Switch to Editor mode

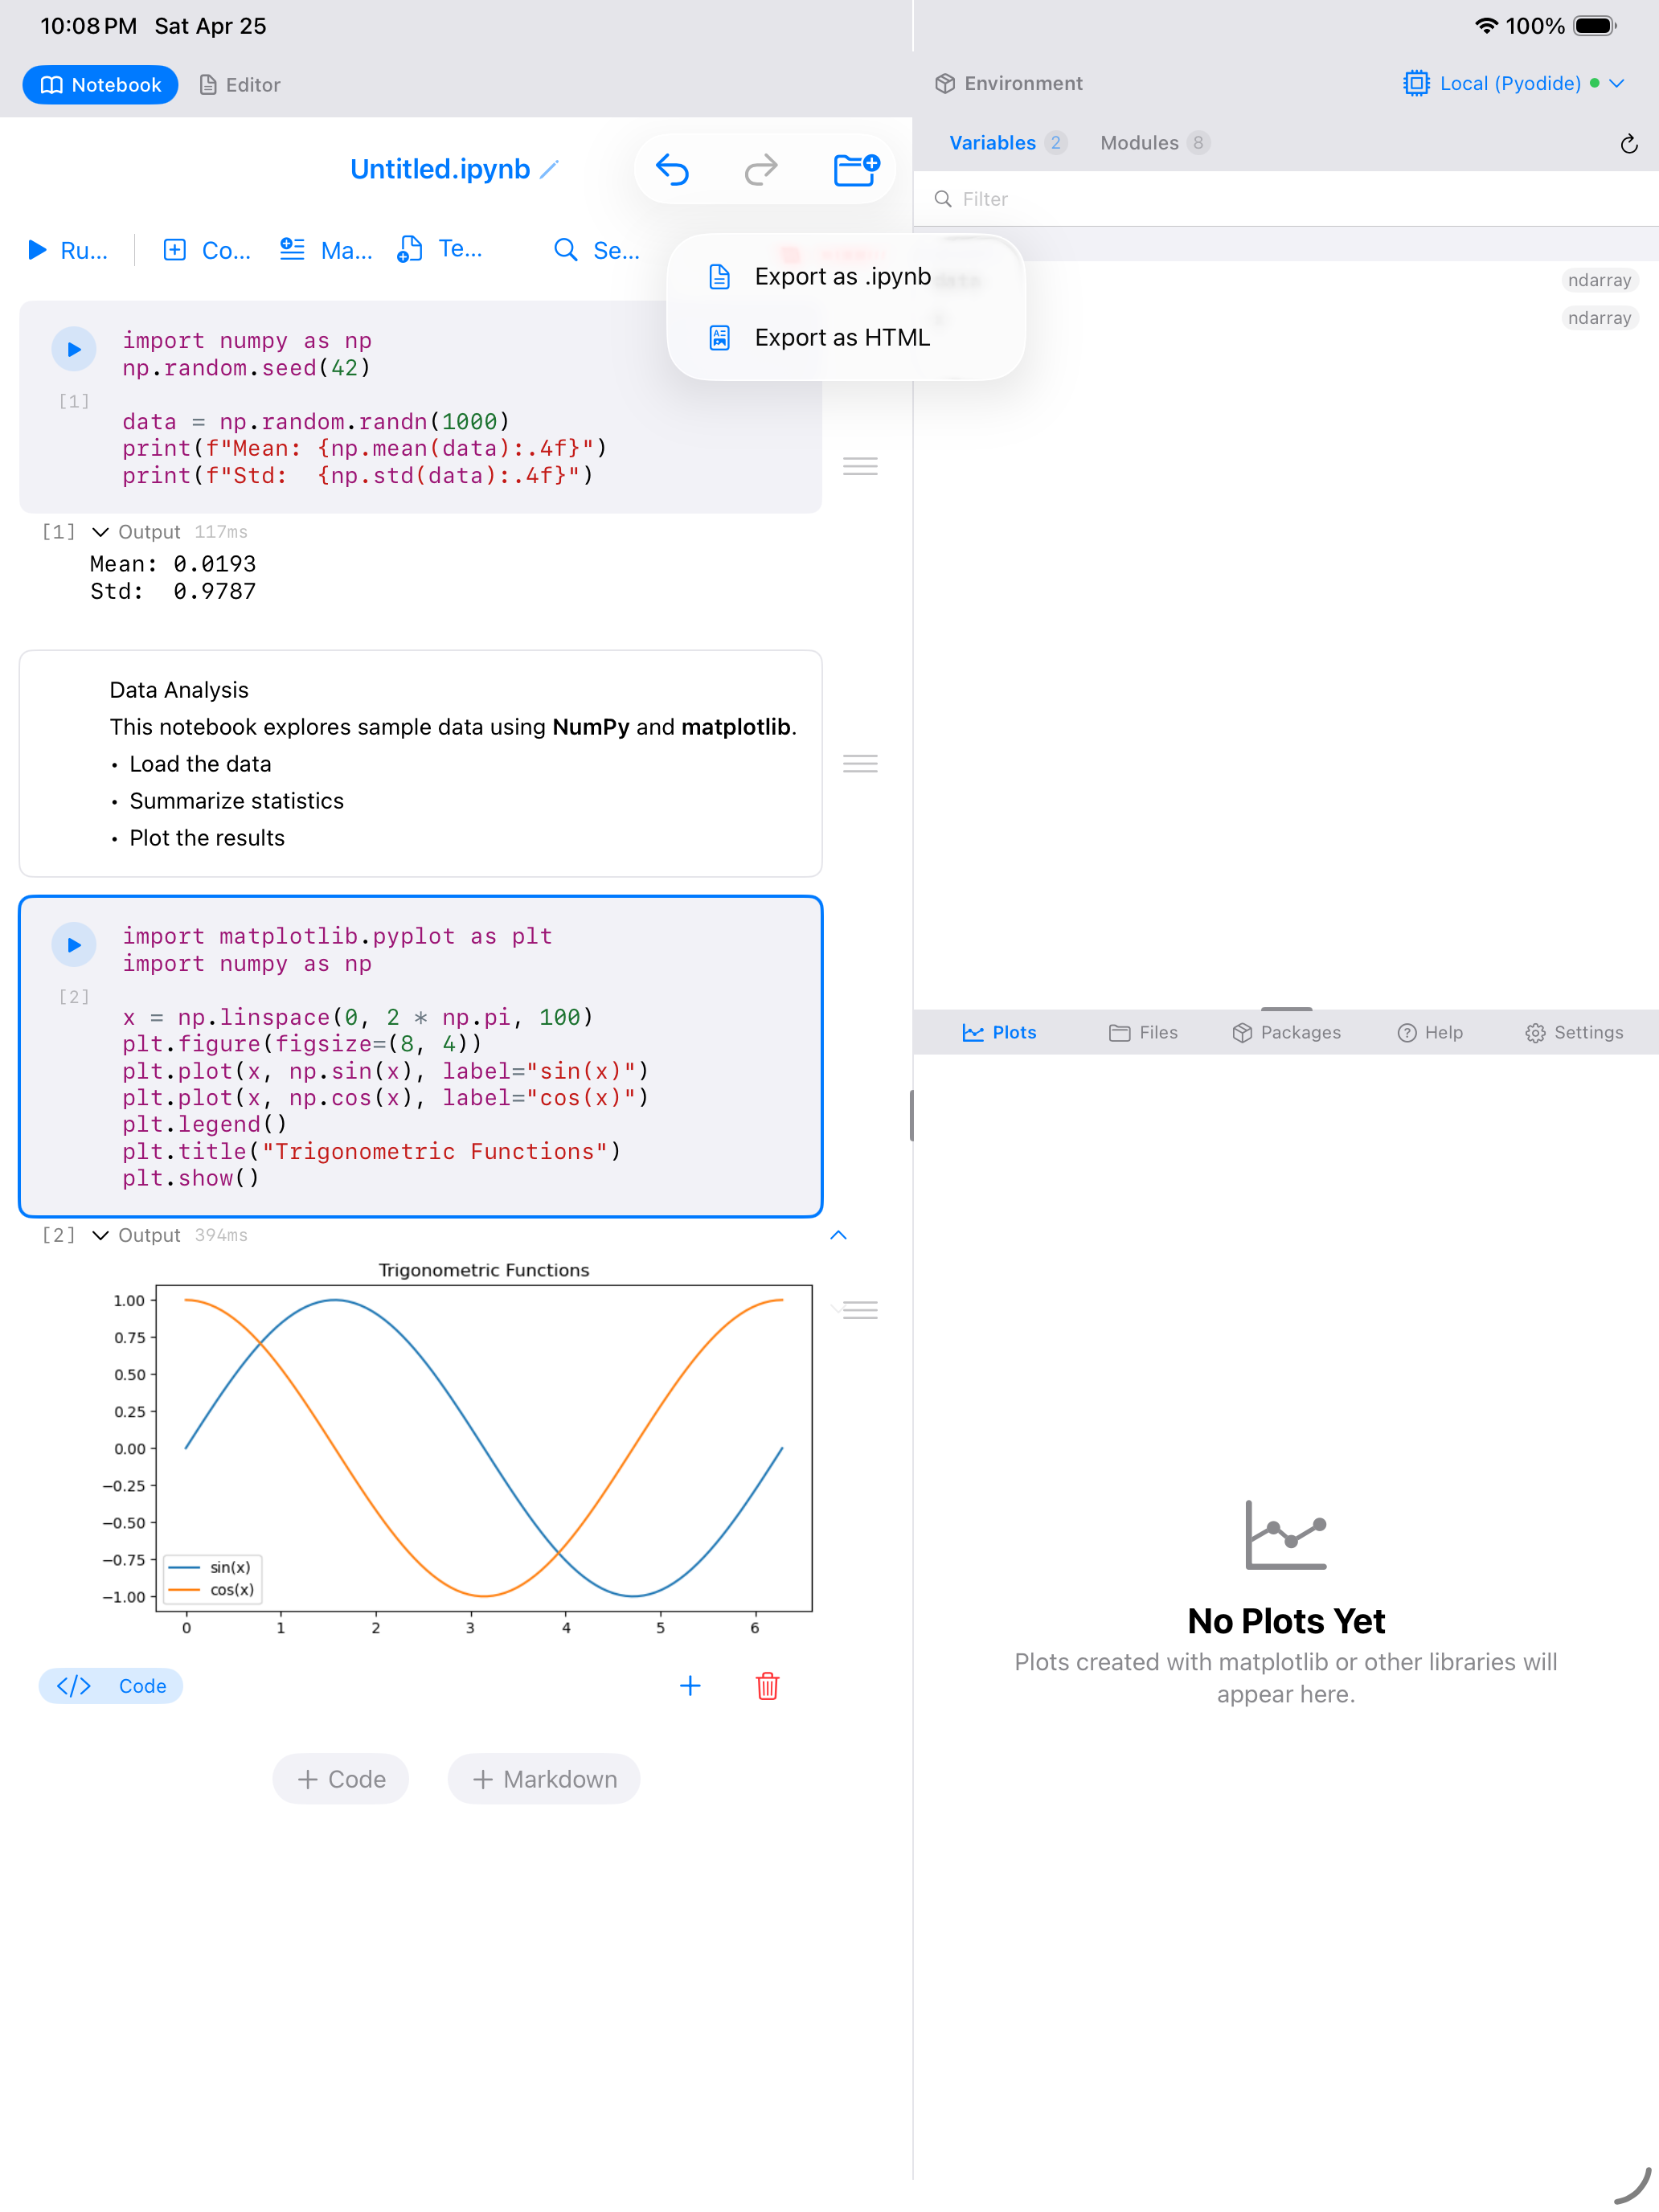pyautogui.click(x=240, y=85)
